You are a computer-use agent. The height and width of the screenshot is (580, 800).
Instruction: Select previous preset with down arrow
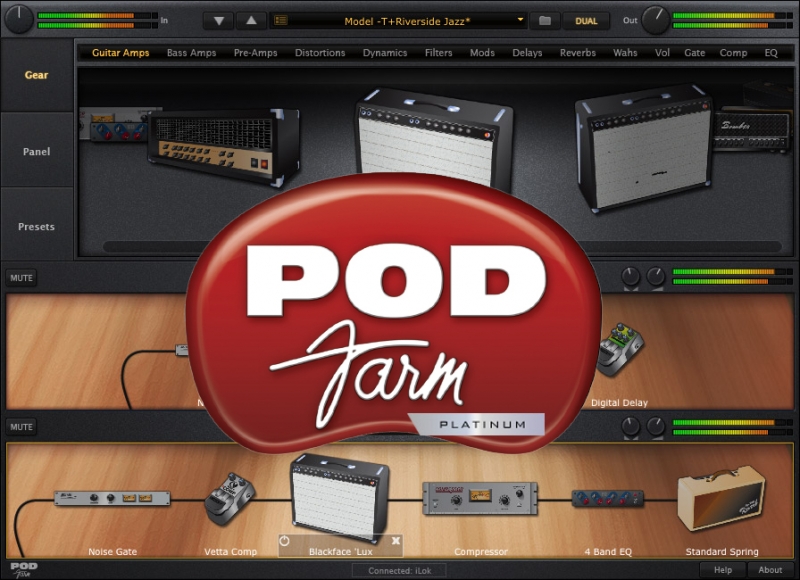point(219,21)
